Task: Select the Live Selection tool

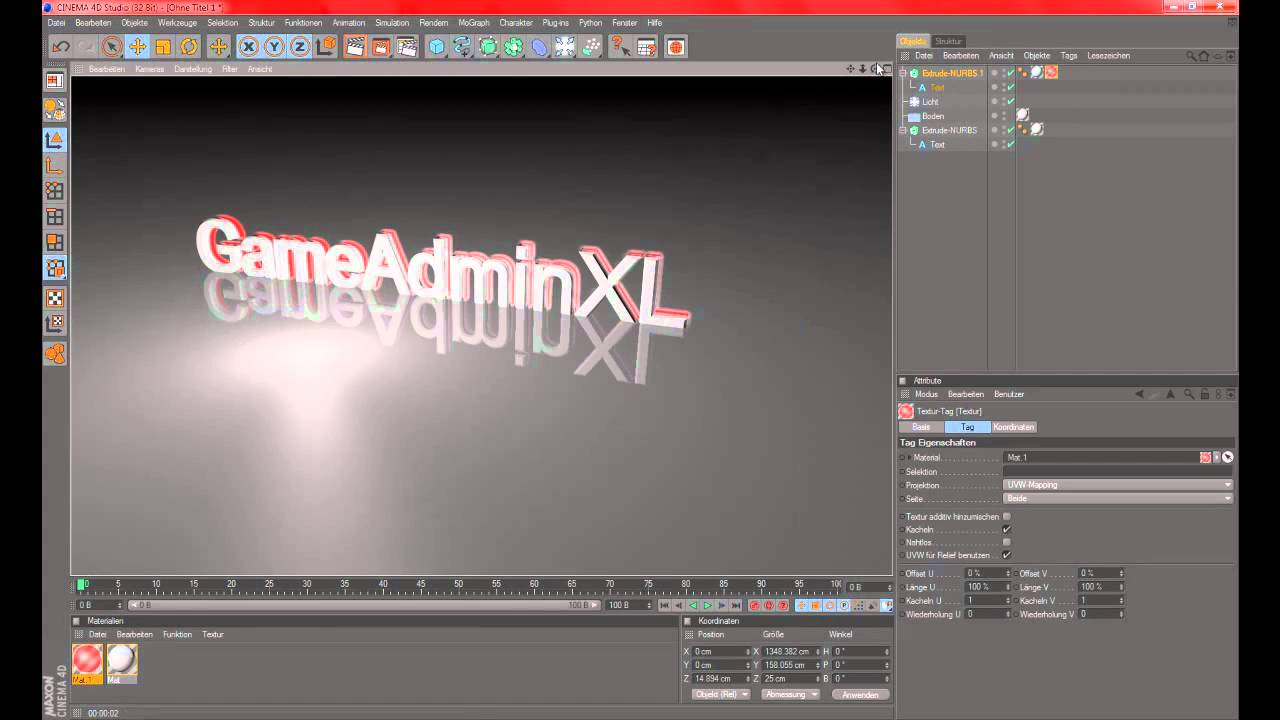Action: pyautogui.click(x=112, y=47)
